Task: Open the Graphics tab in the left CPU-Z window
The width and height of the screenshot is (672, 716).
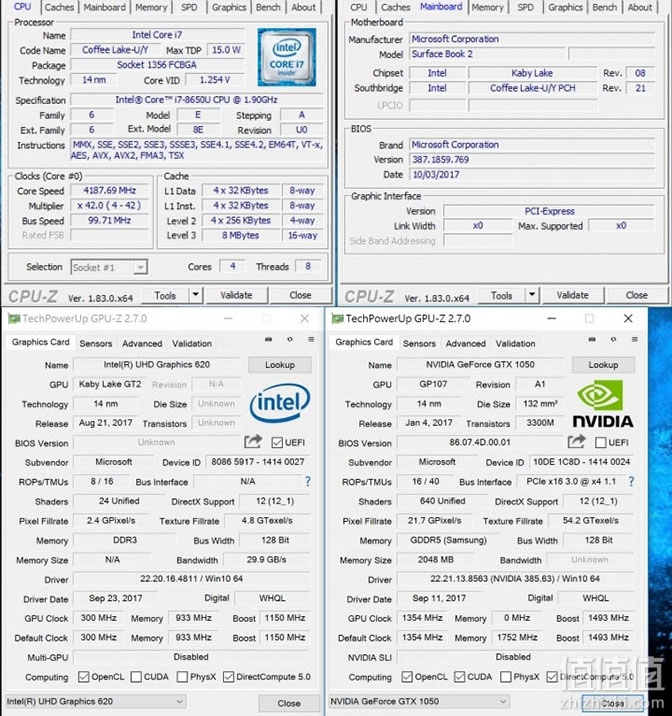Action: (x=229, y=7)
